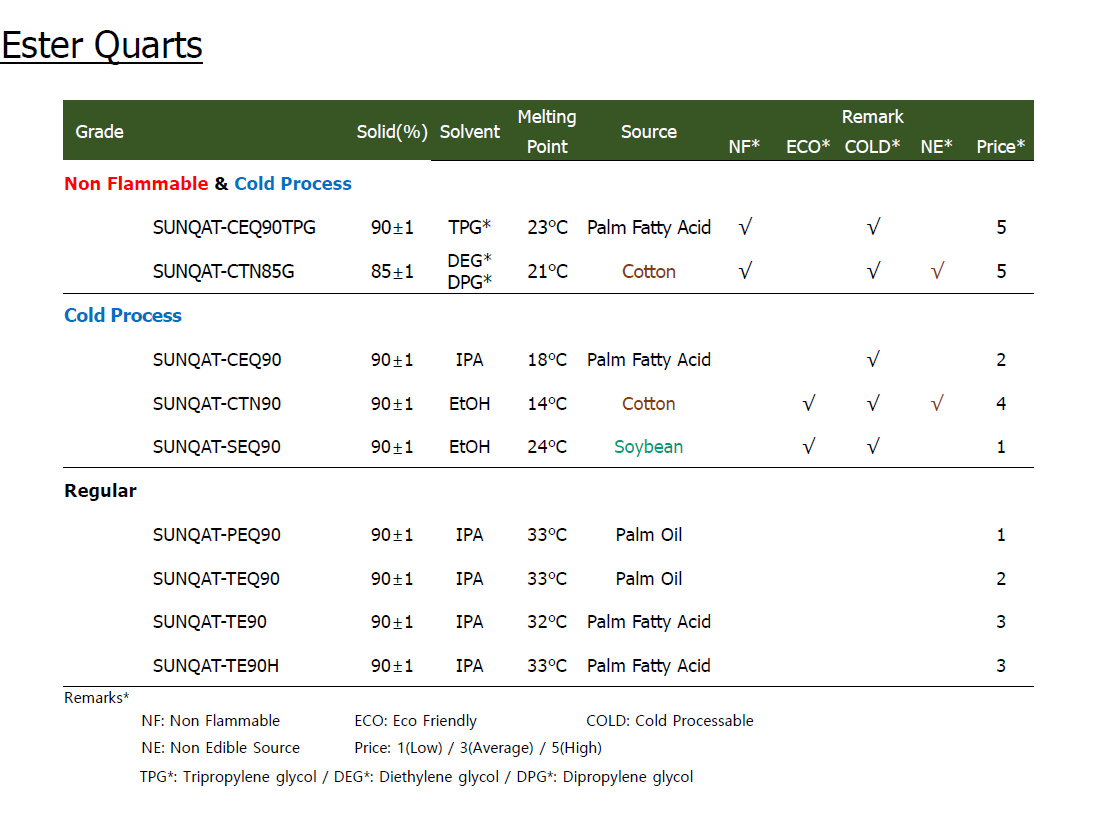Click the DEG* DPG* solvent cell
Viewport: 1095px width, 824px height.
pyautogui.click(x=469, y=271)
